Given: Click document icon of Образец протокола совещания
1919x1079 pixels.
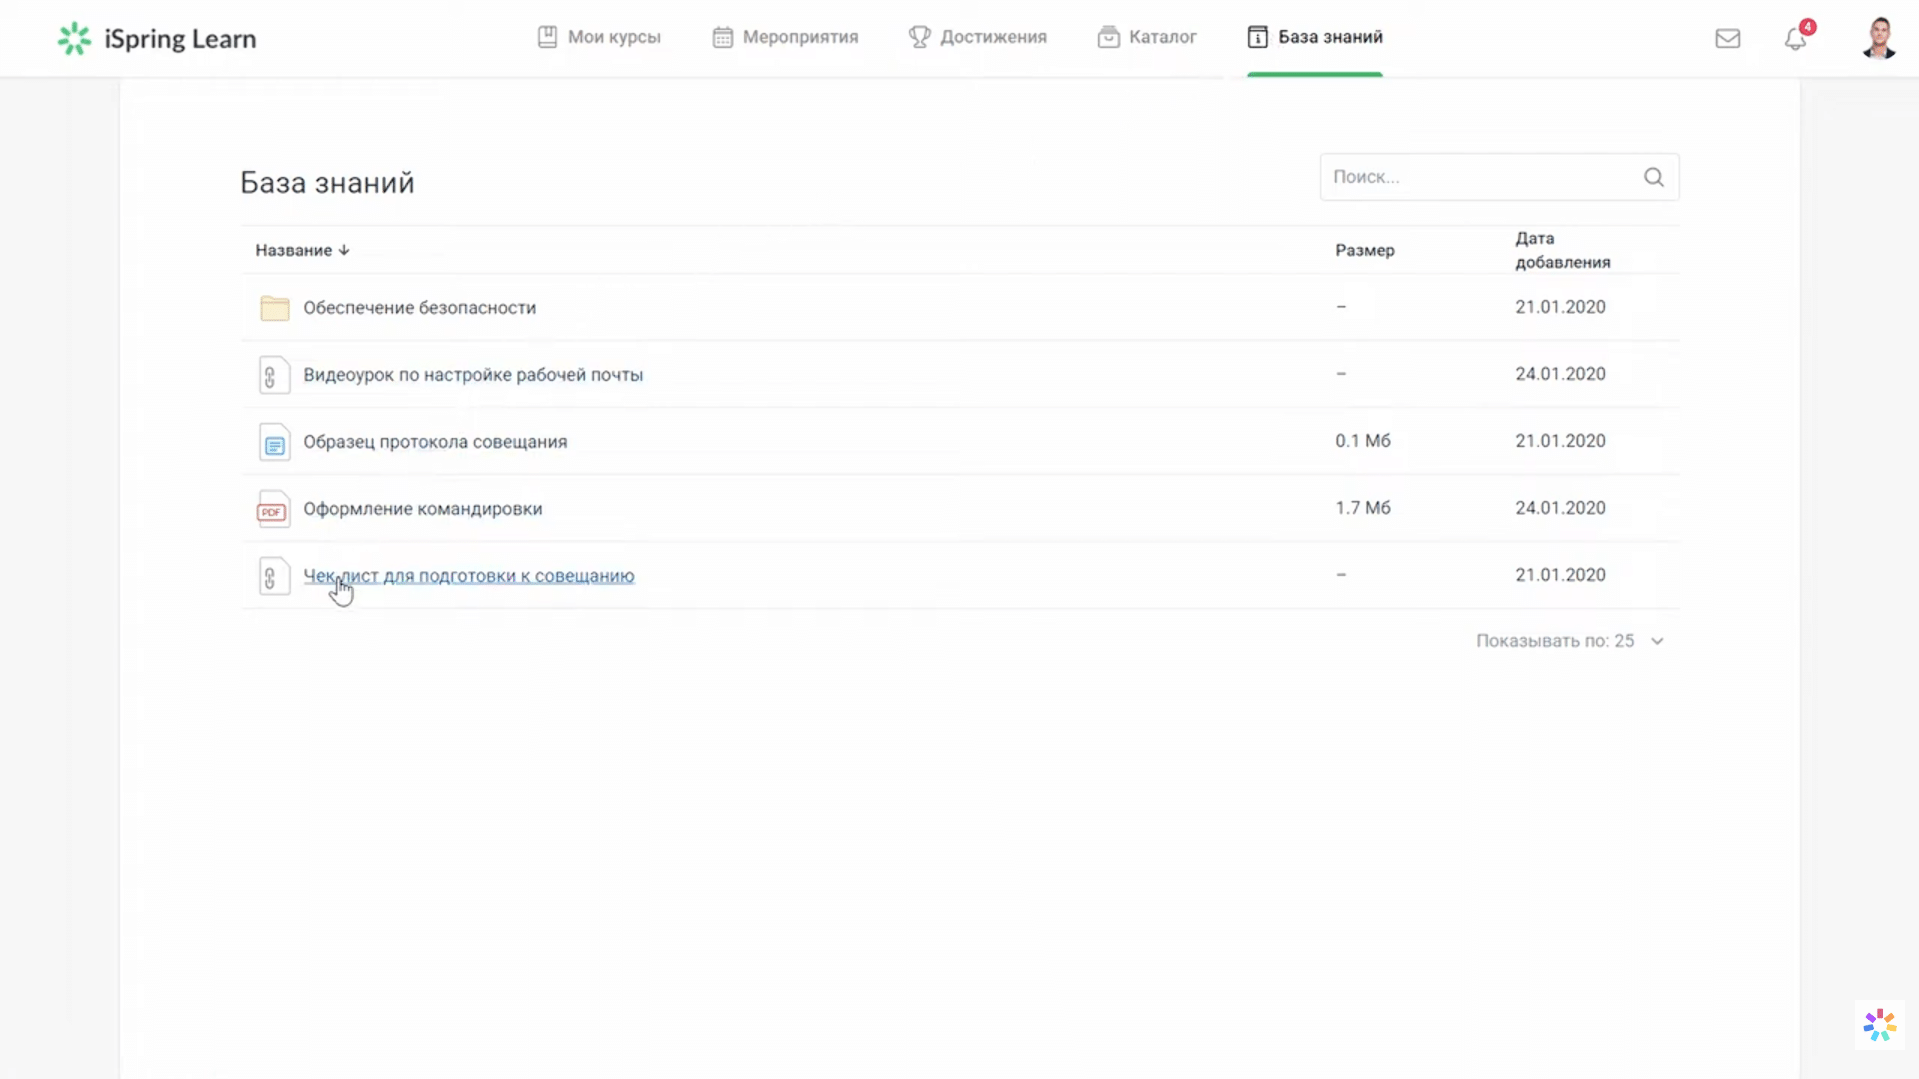Looking at the screenshot, I should (x=274, y=442).
